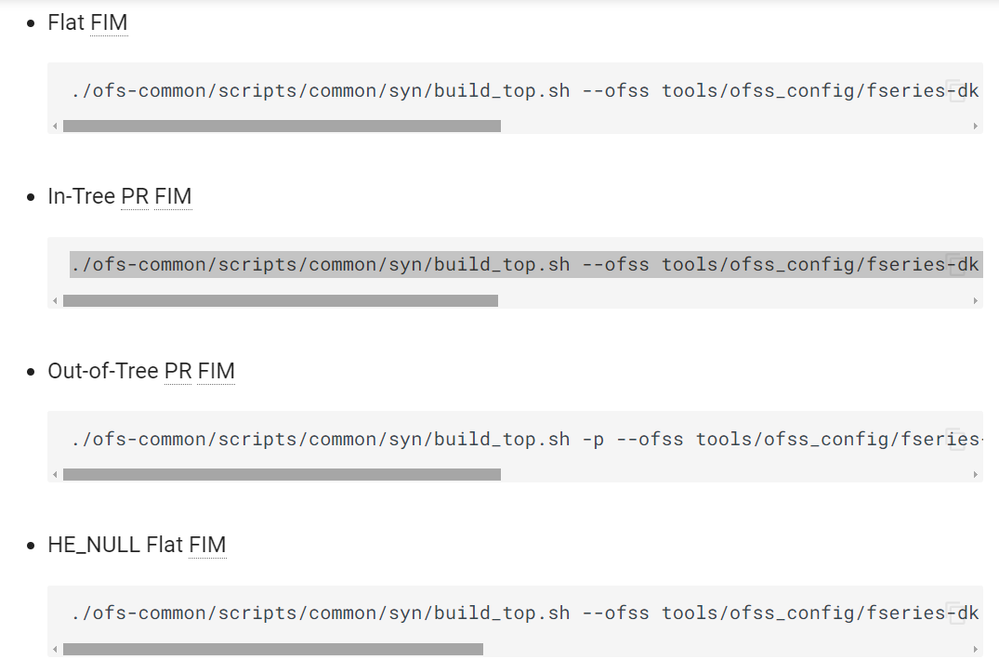Click the PR abbreviation in Out-of-Tree heading
The image size is (999, 661).
click(x=177, y=371)
